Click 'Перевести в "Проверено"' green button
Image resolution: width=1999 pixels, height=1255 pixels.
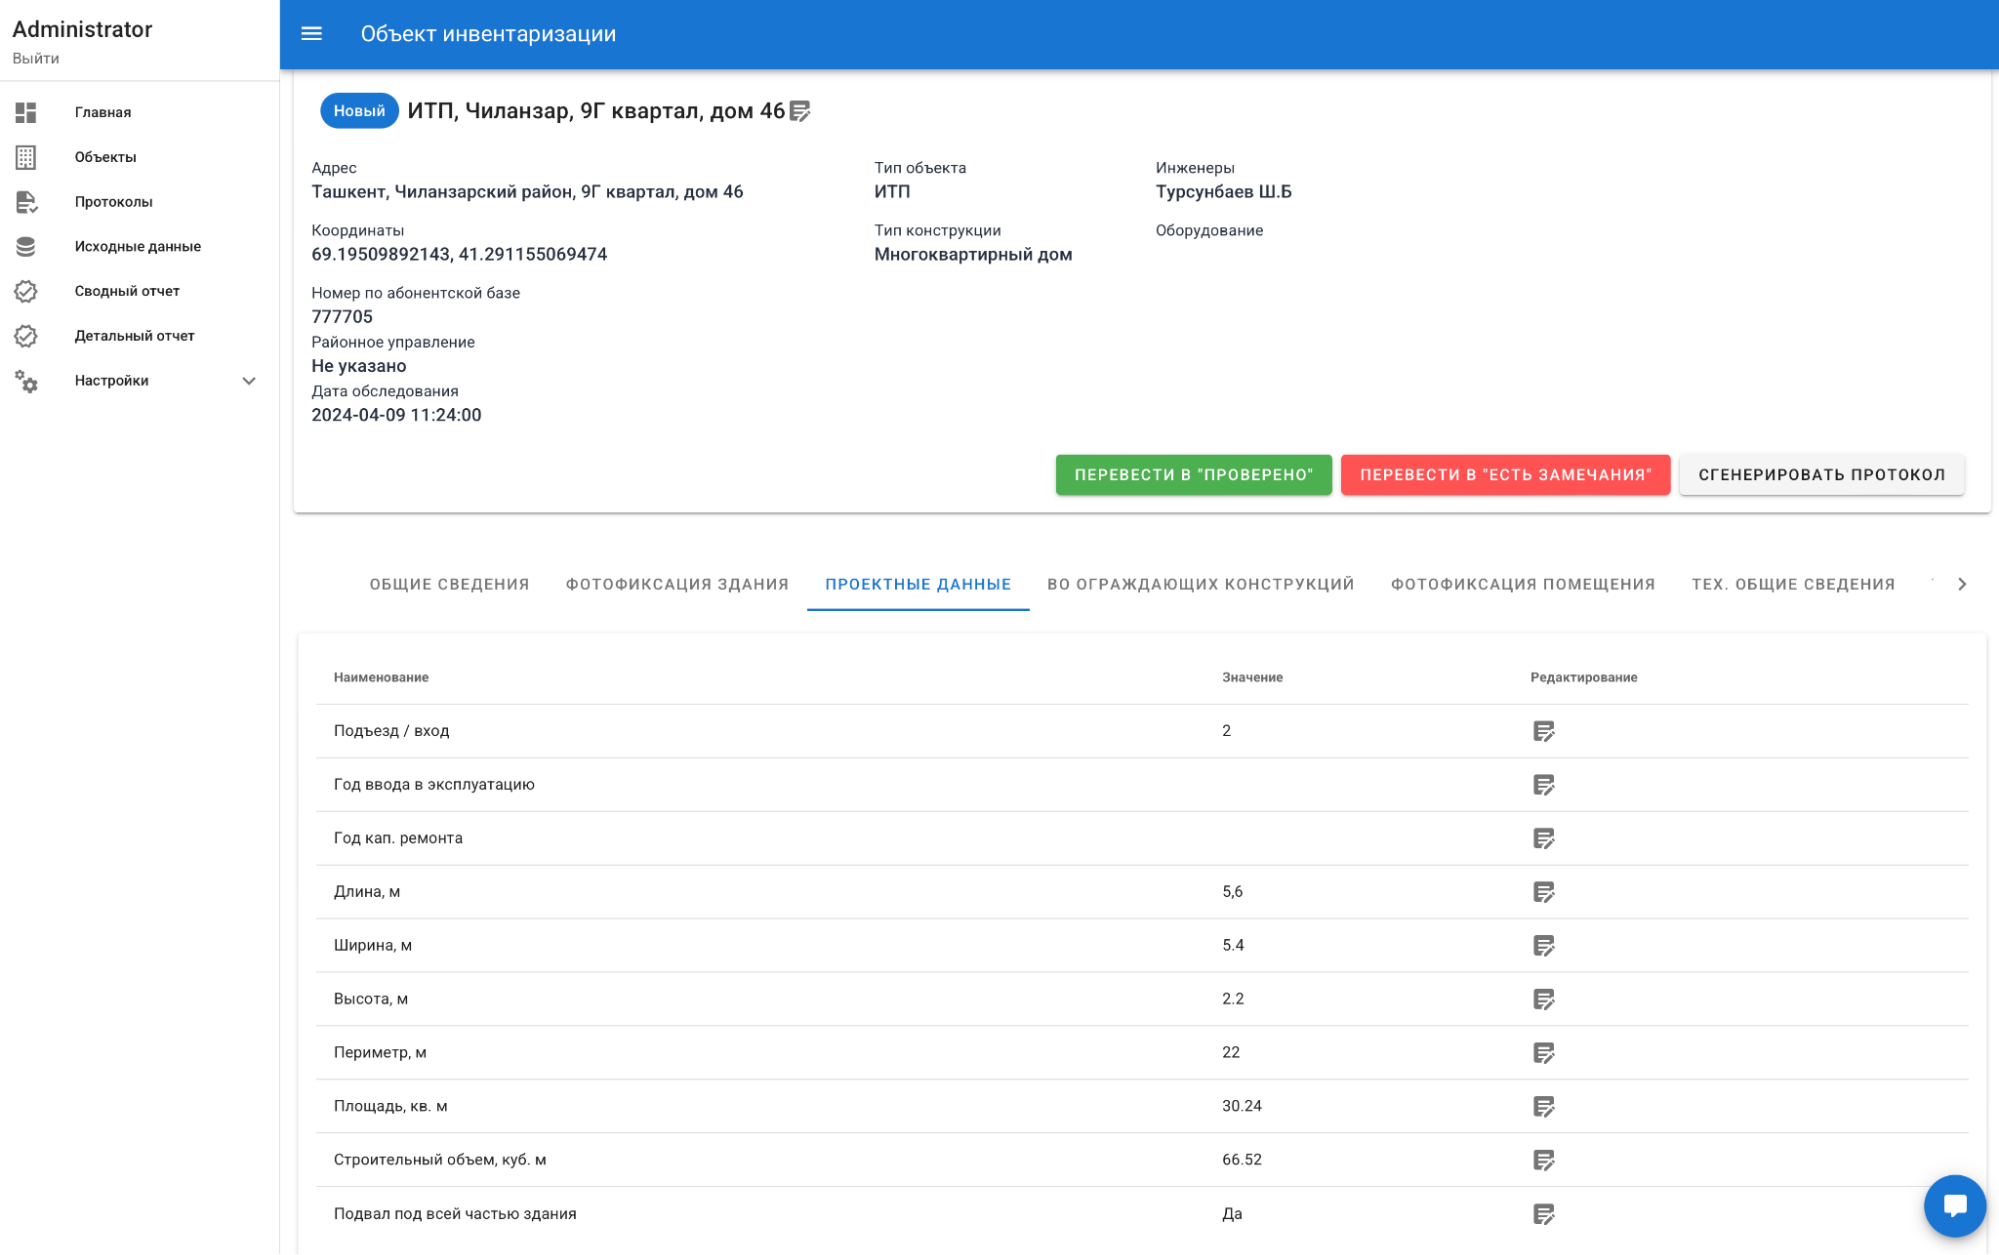(x=1193, y=475)
